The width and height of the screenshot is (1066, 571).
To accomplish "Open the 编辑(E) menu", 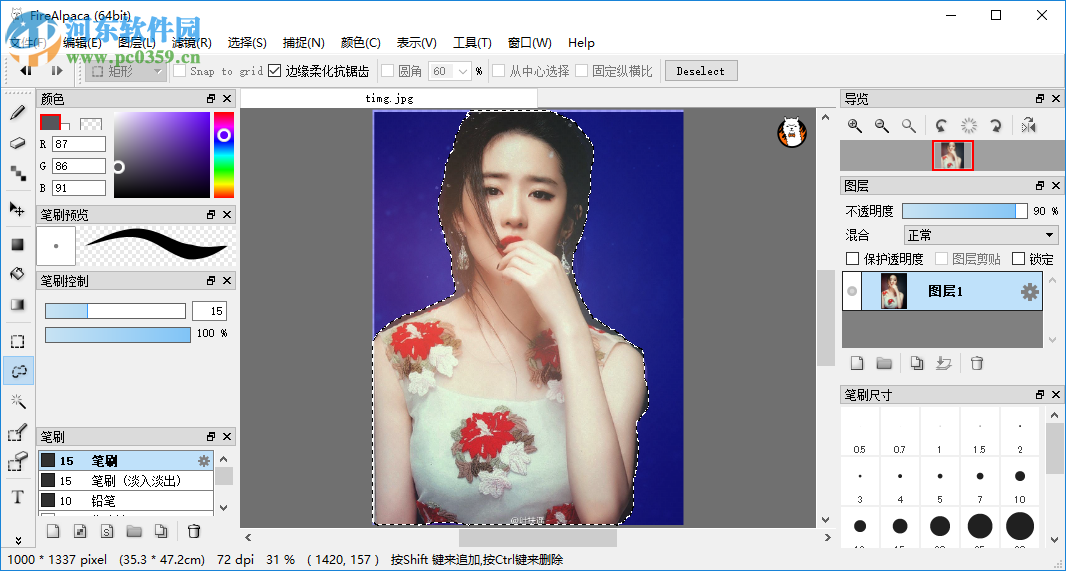I will pyautogui.click(x=82, y=43).
